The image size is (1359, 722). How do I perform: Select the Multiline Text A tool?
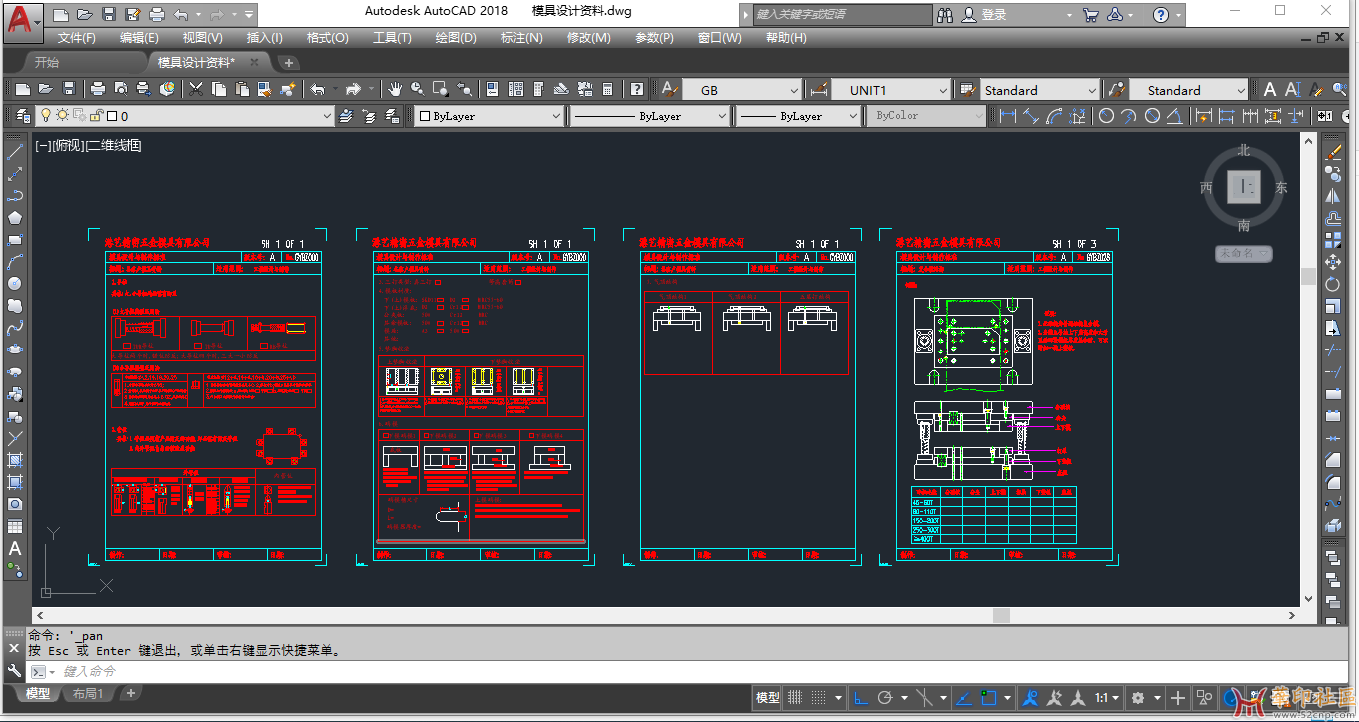tap(15, 548)
